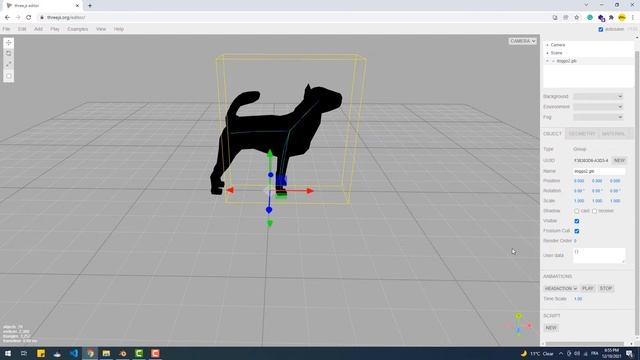Open Visual Studio Code from the taskbar

pyautogui.click(x=73, y=353)
